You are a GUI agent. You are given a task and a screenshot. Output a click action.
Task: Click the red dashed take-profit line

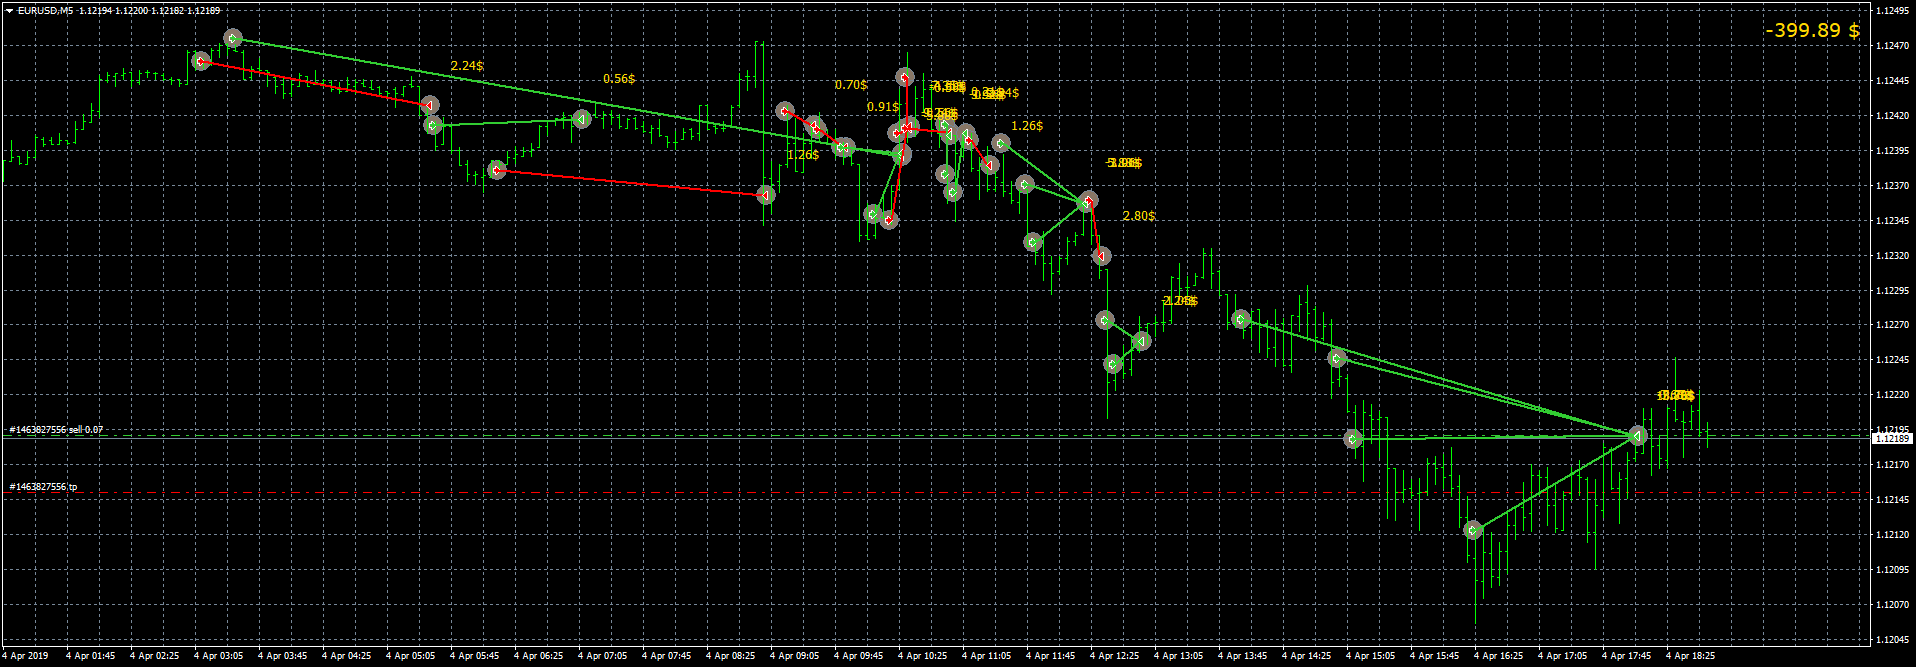pyautogui.click(x=936, y=493)
